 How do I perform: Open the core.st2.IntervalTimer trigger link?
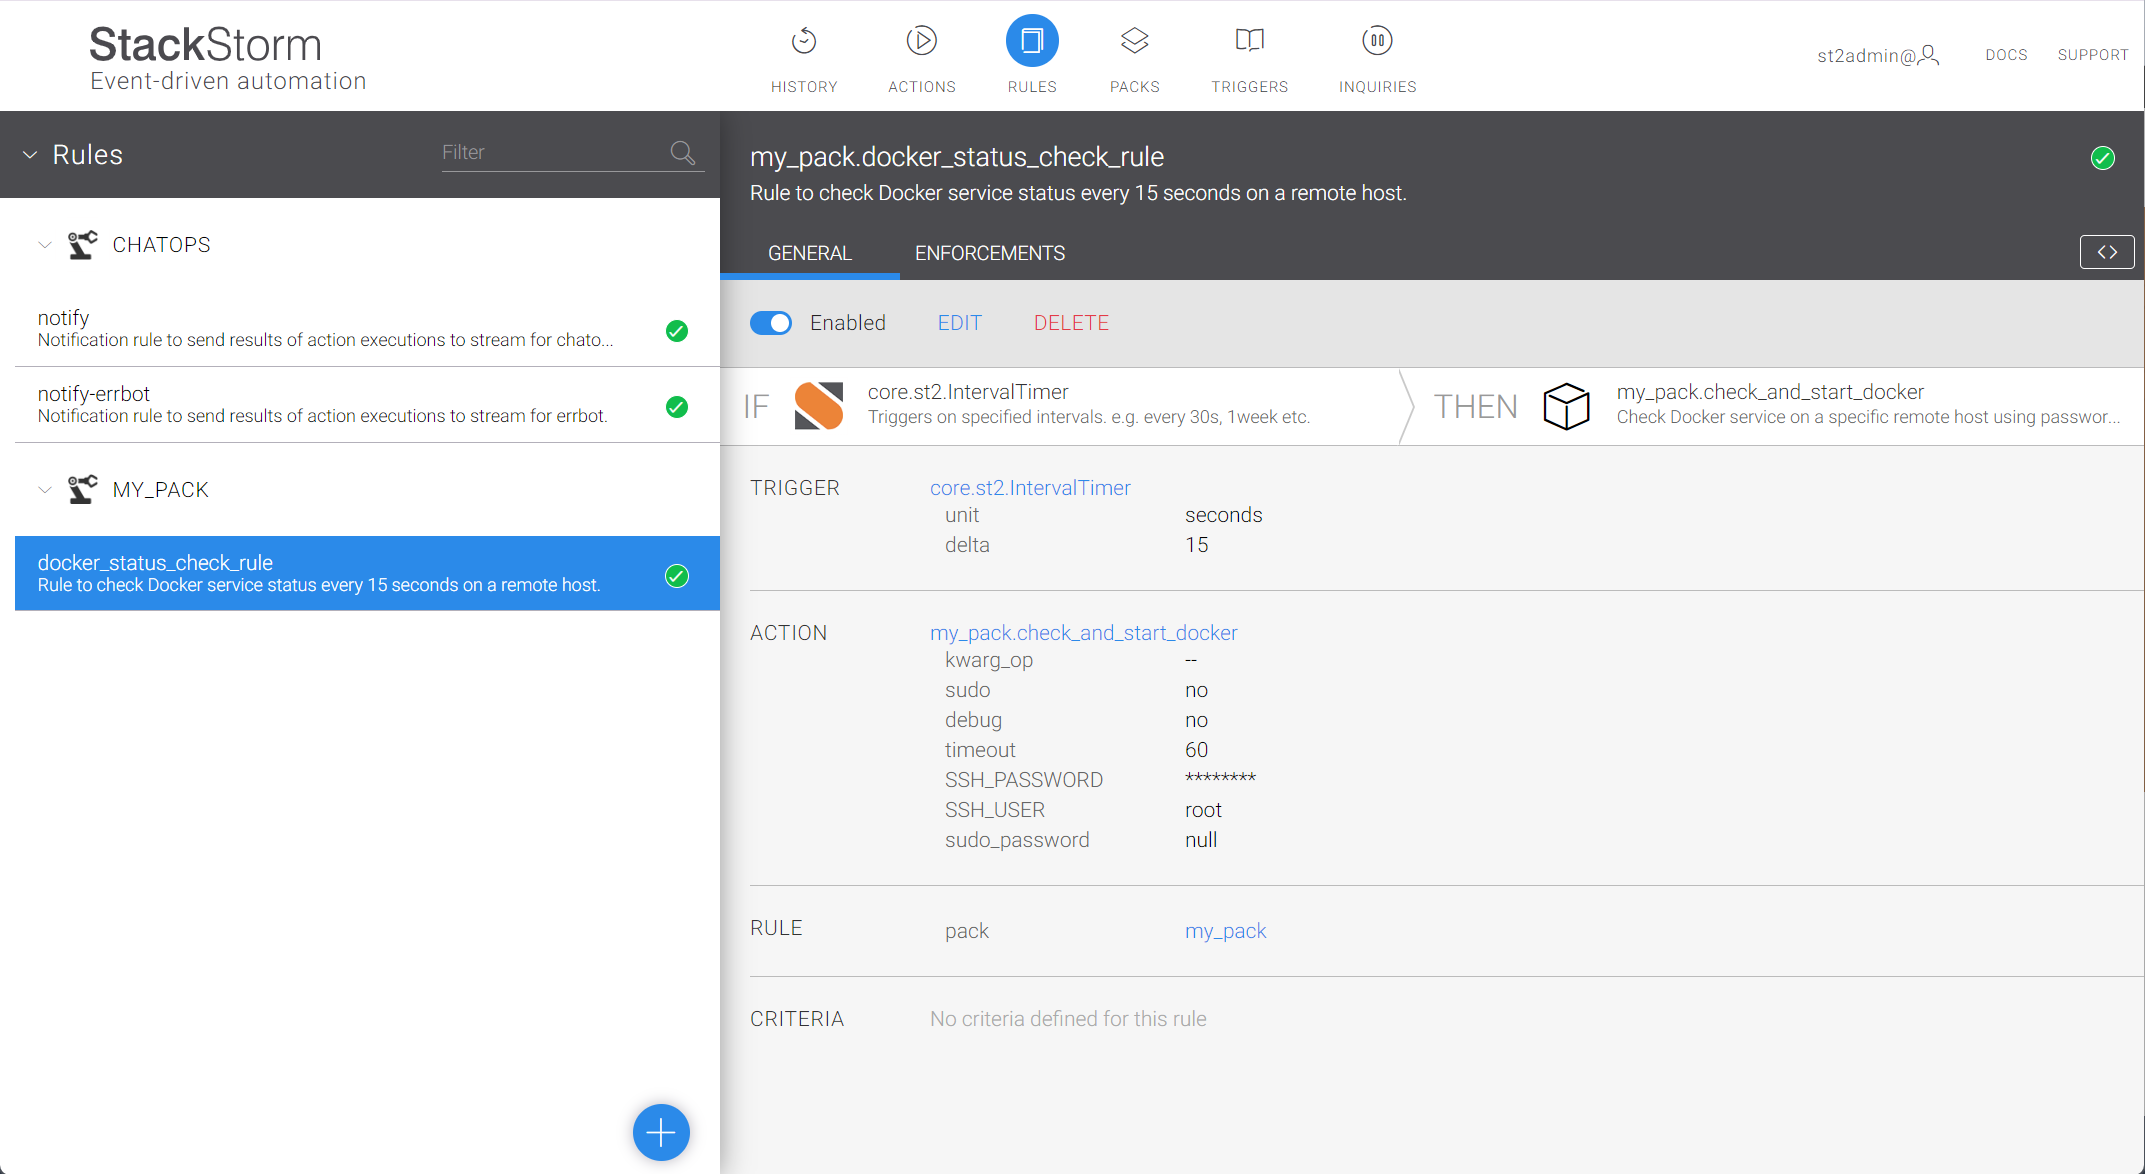coord(1030,488)
